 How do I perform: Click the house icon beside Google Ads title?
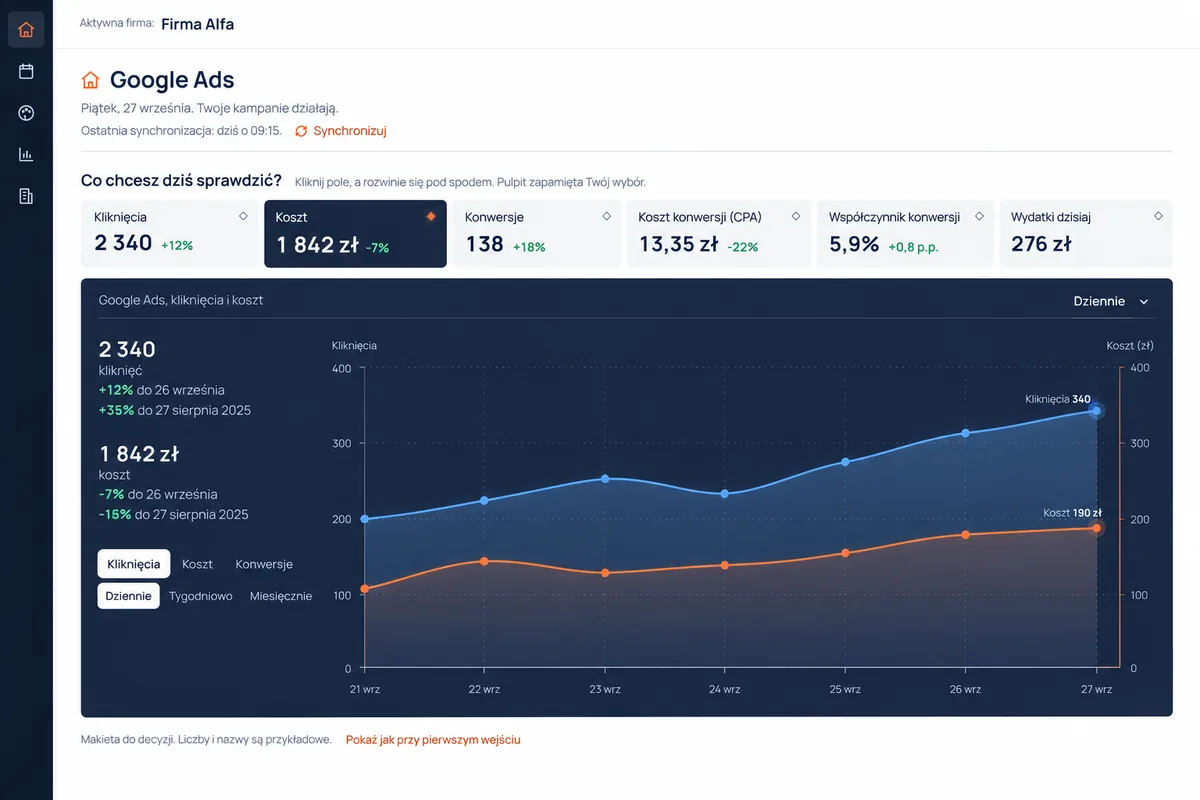point(90,80)
